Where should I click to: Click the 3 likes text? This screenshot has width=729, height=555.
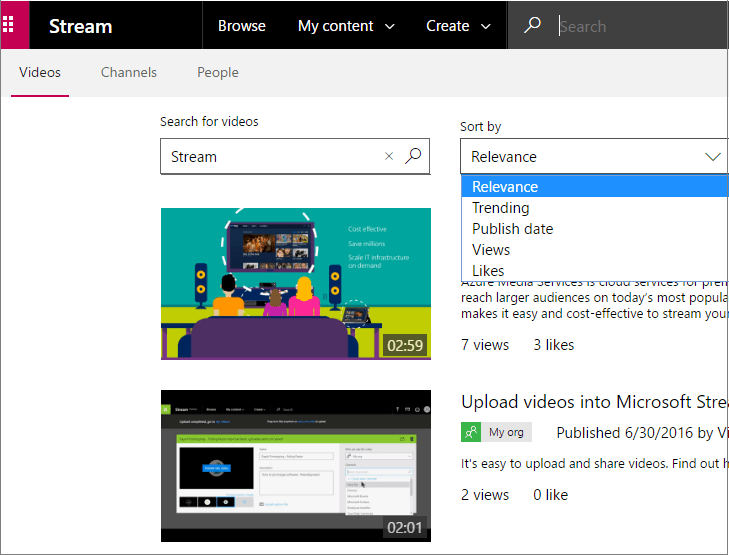pyautogui.click(x=554, y=345)
